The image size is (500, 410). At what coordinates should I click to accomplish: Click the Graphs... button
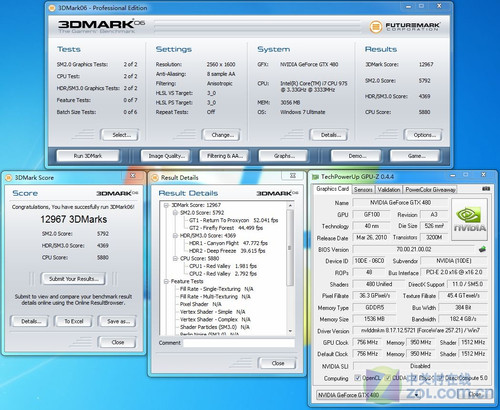pyautogui.click(x=284, y=156)
